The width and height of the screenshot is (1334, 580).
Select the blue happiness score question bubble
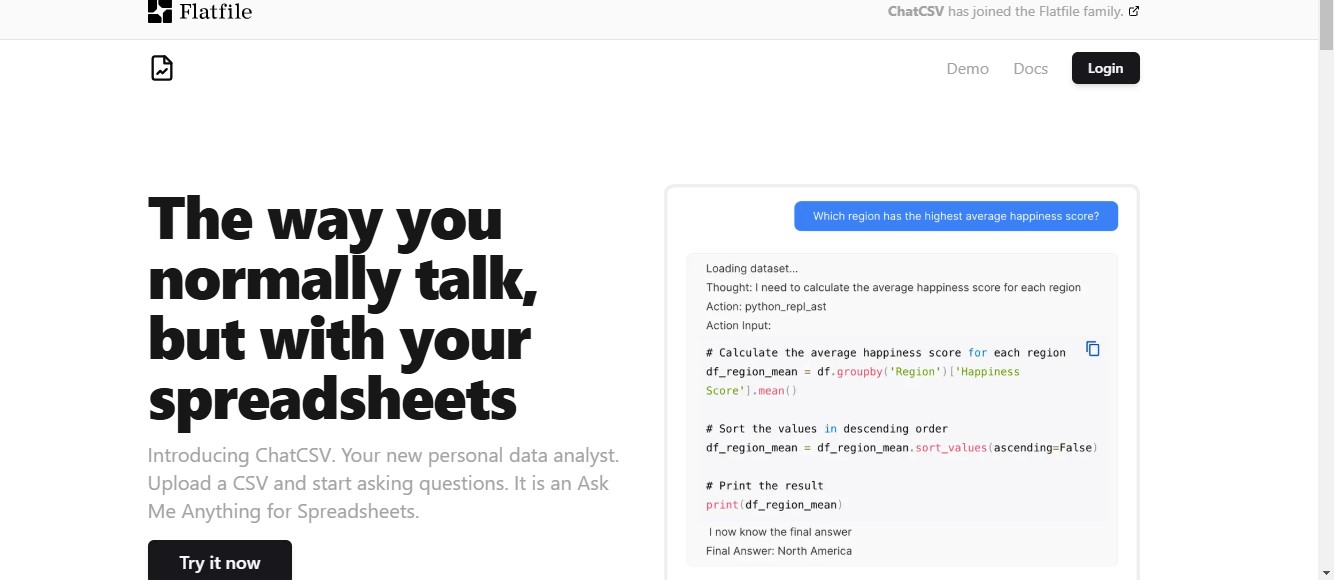point(956,216)
